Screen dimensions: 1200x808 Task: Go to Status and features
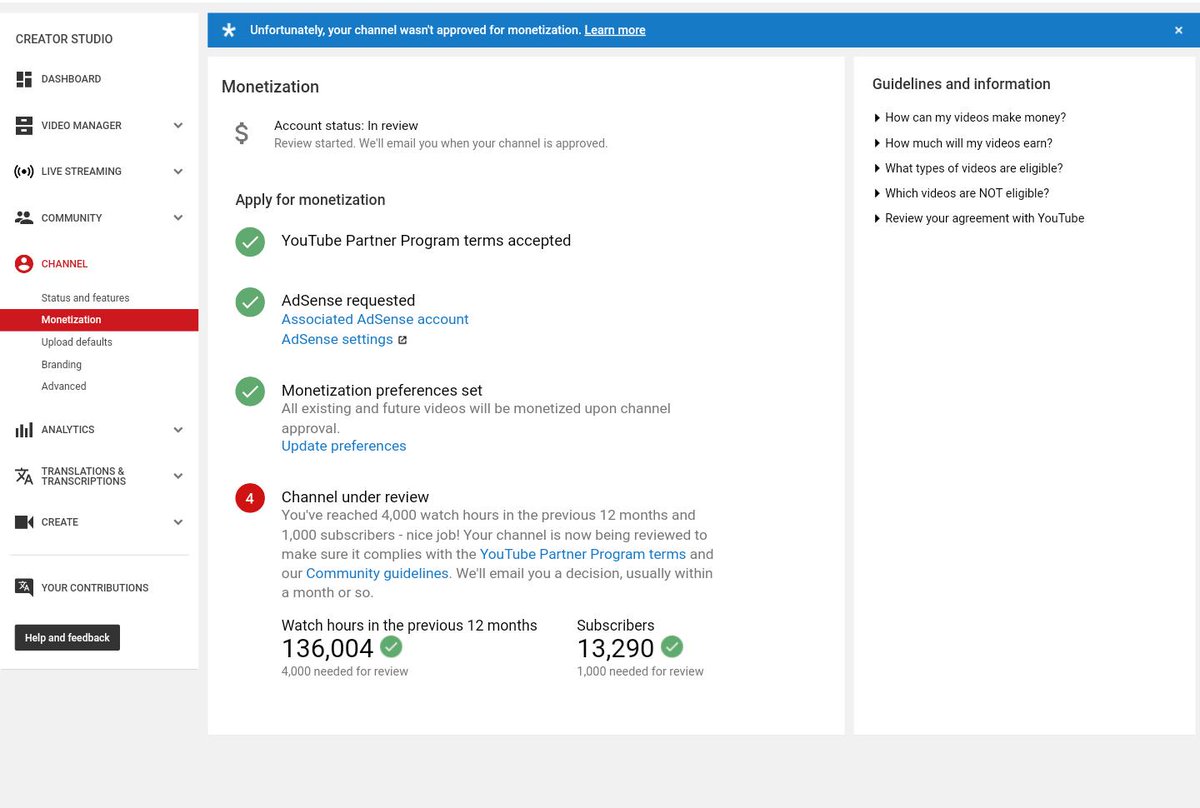click(x=85, y=298)
